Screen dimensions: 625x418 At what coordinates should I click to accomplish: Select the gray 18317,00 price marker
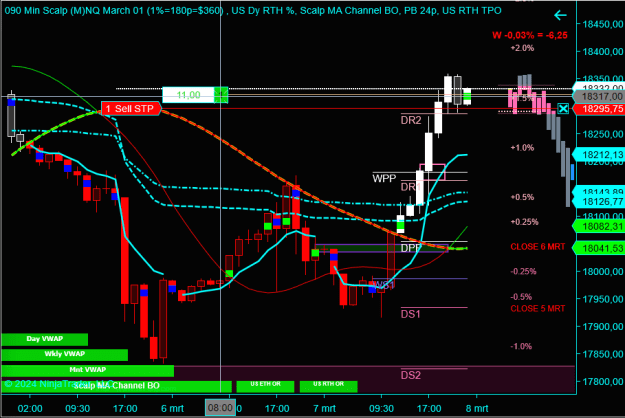(x=599, y=96)
